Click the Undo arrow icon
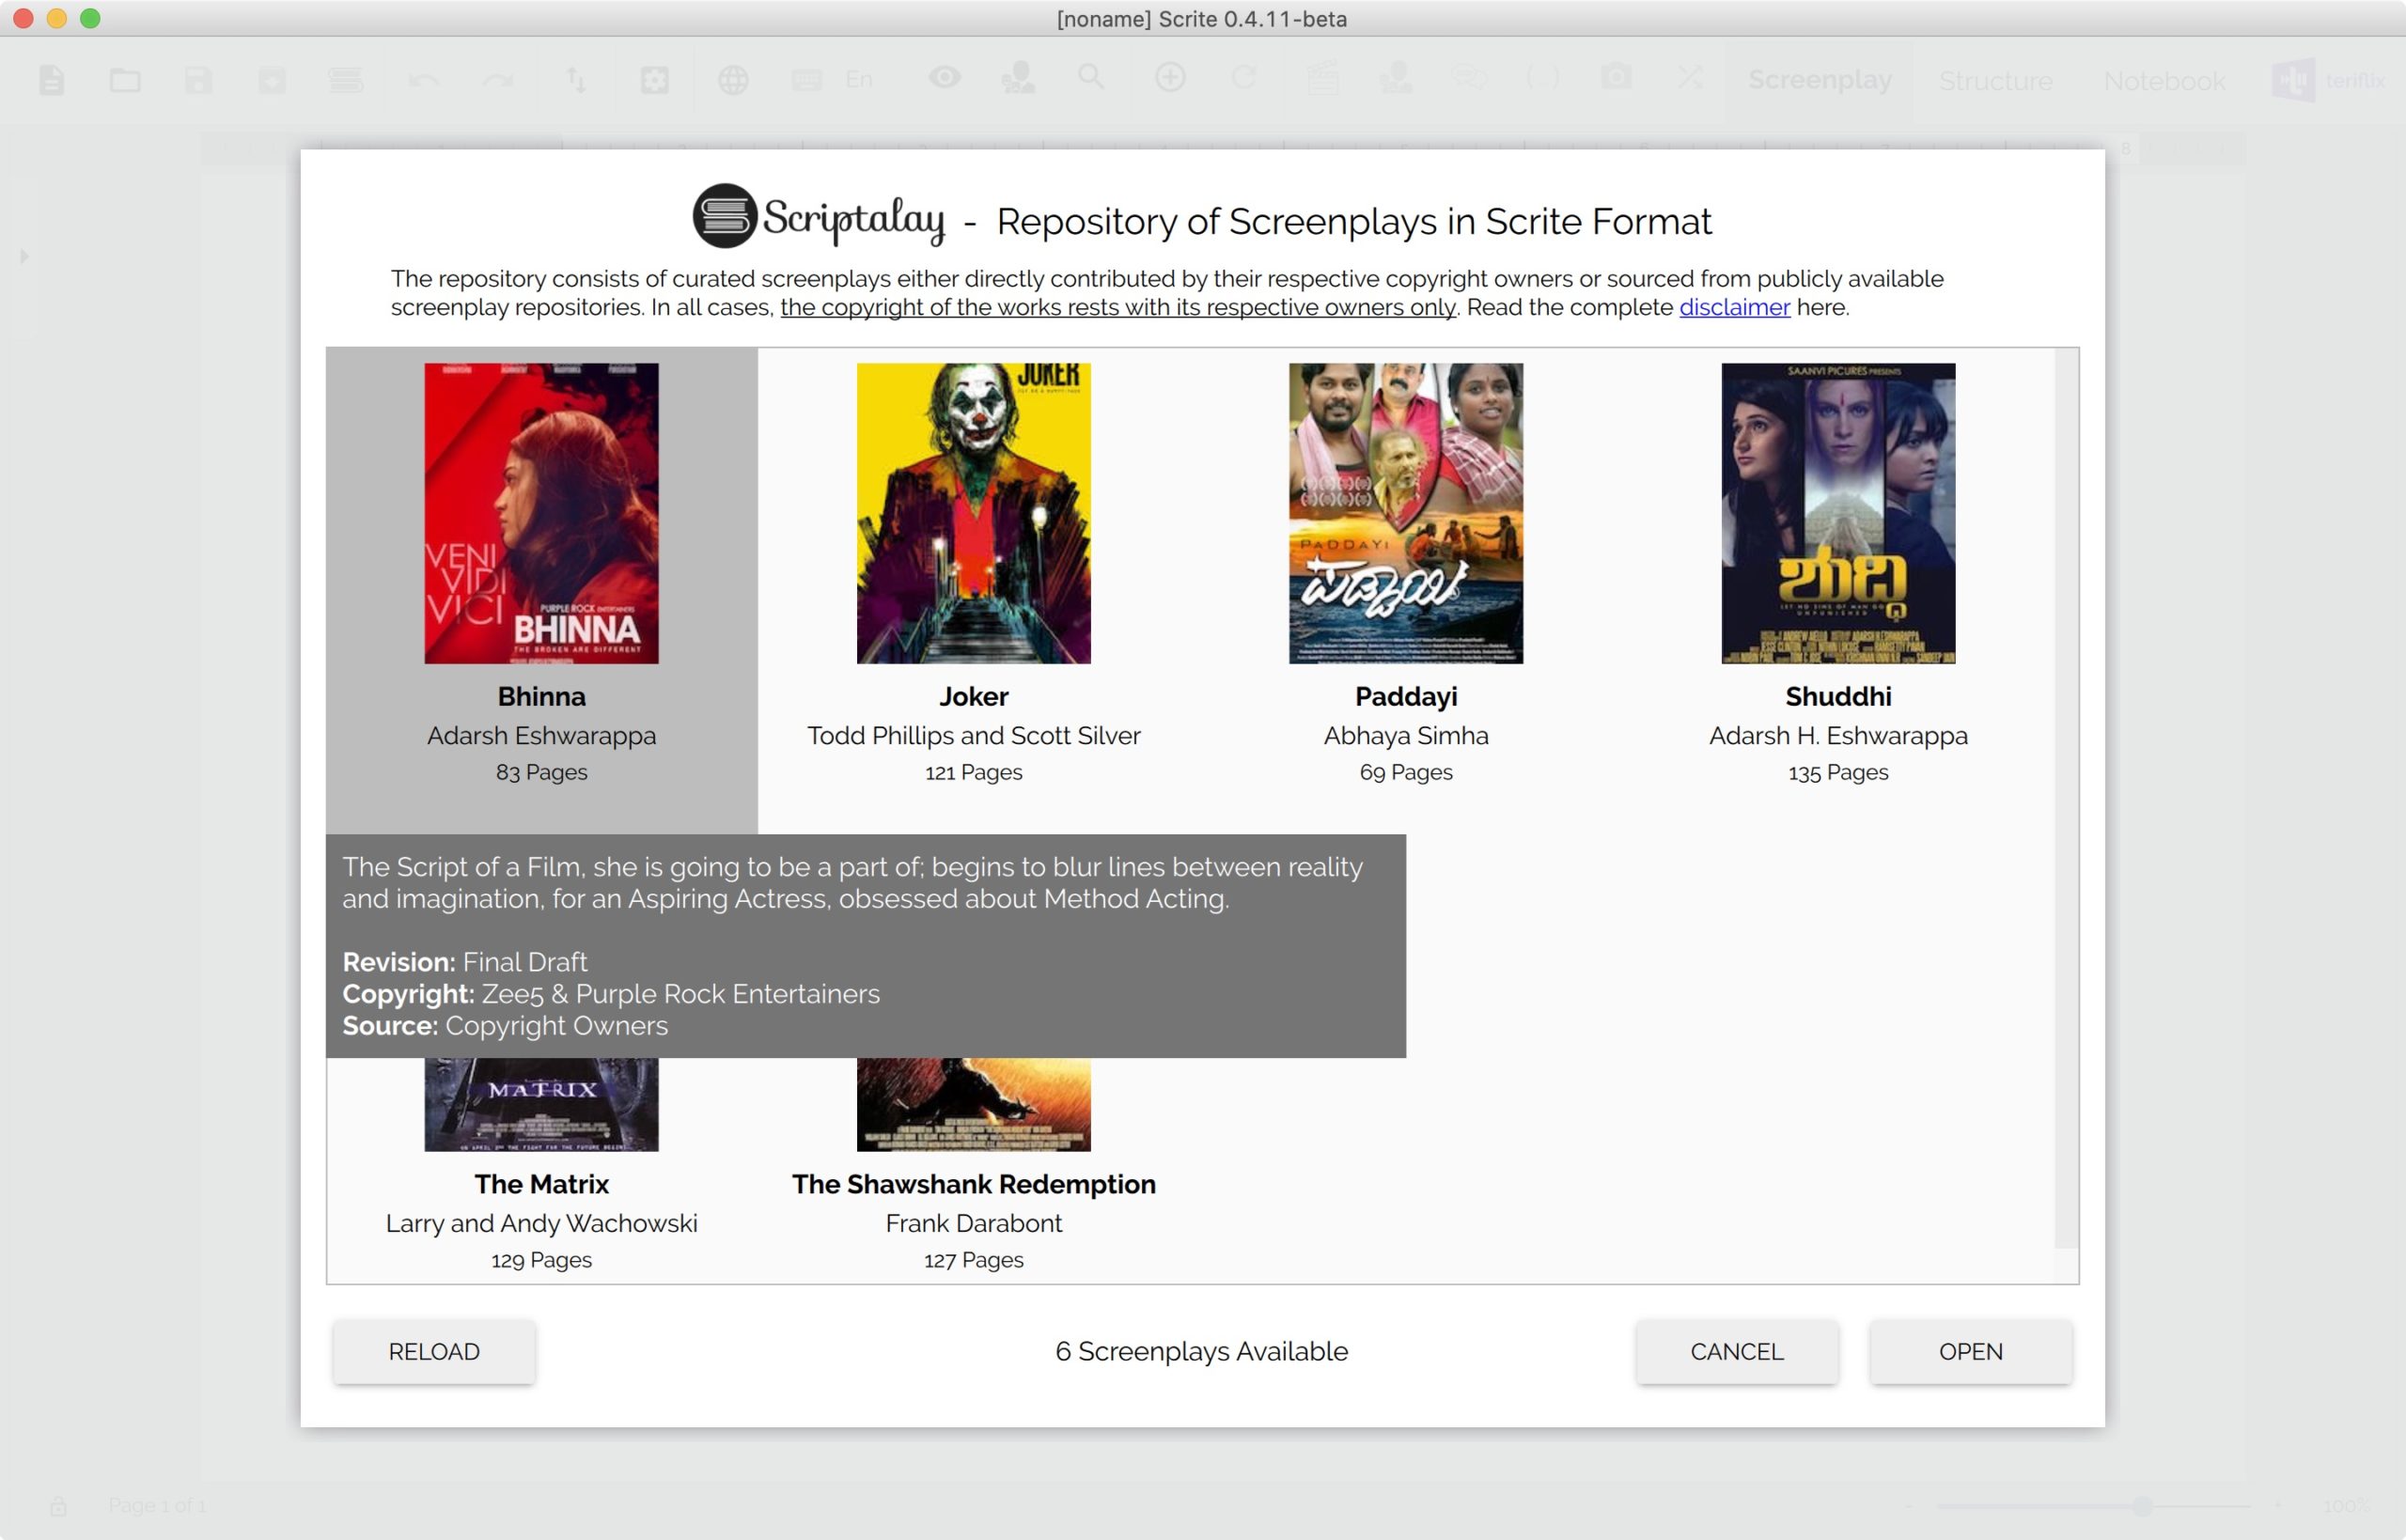The width and height of the screenshot is (2406, 1540). 424,80
